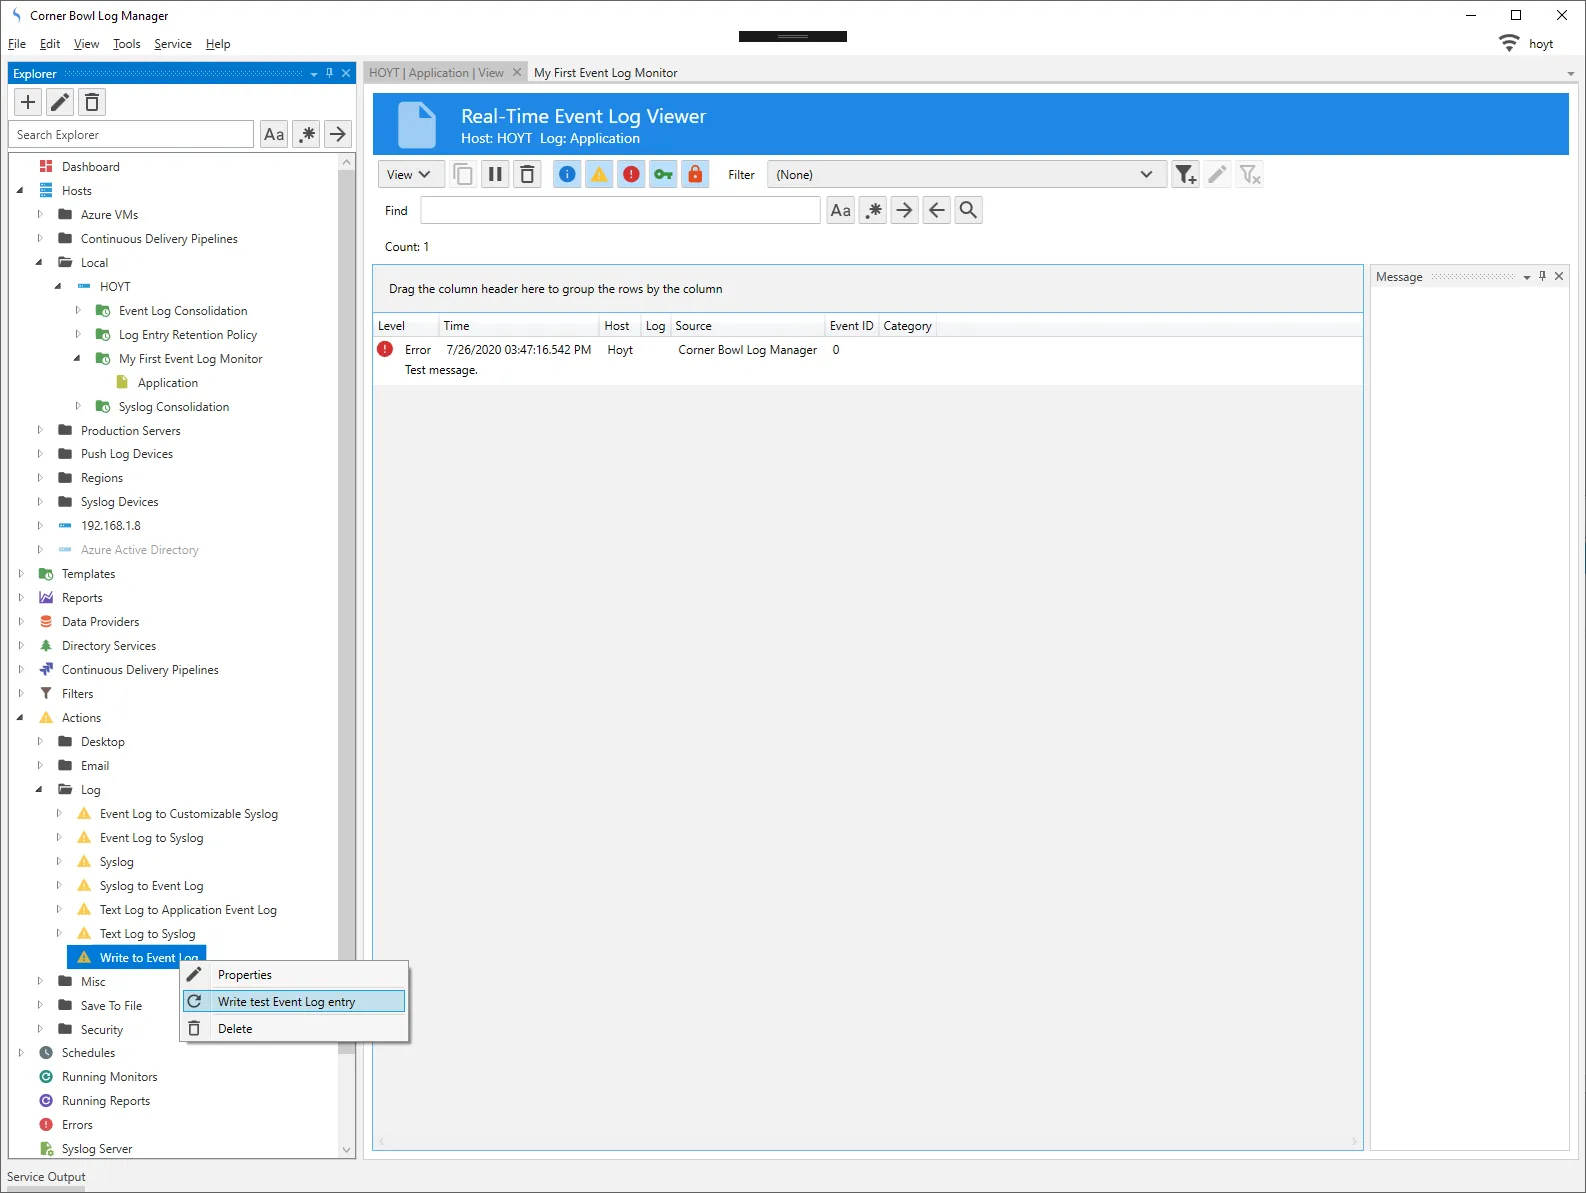
Task: Pause the real-time event log viewer
Action: click(495, 175)
